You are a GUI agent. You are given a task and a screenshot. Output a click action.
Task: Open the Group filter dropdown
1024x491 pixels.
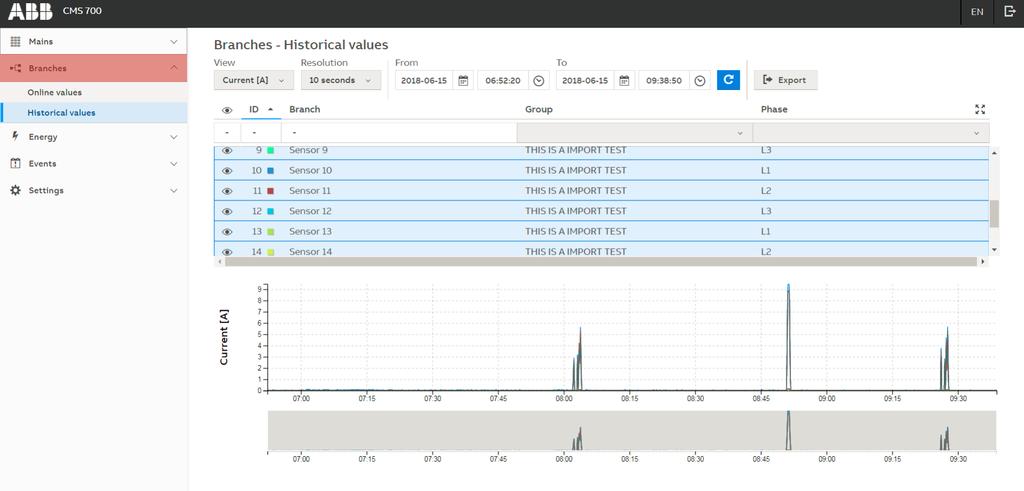pos(634,133)
